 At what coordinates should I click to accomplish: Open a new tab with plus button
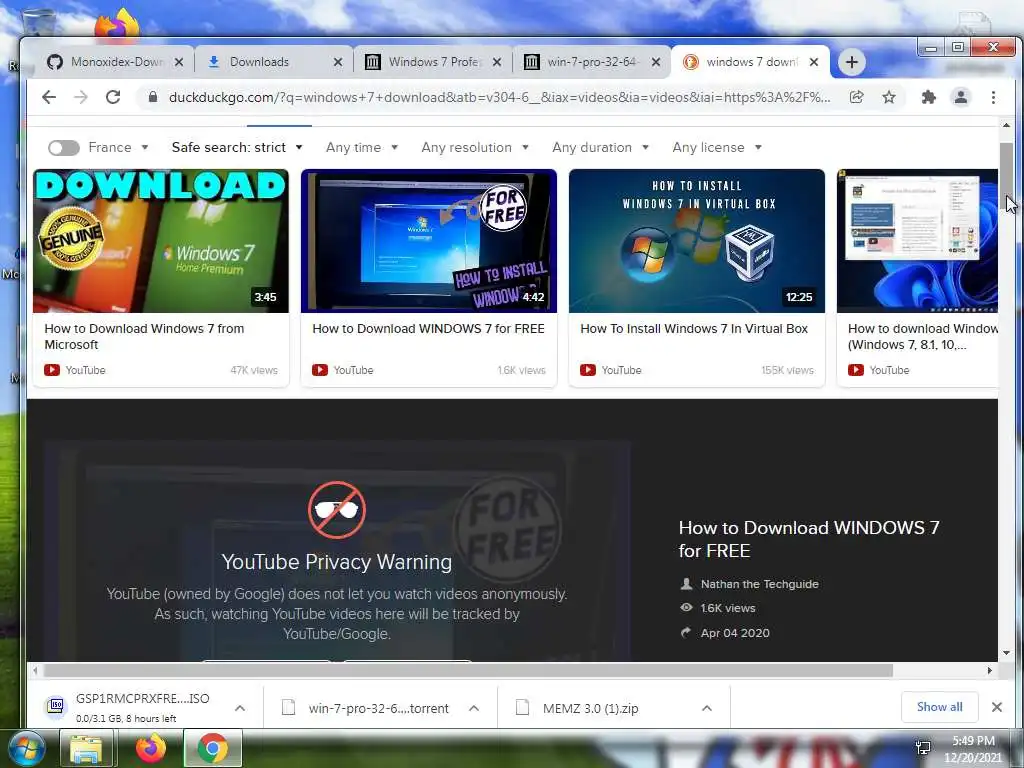coord(852,62)
